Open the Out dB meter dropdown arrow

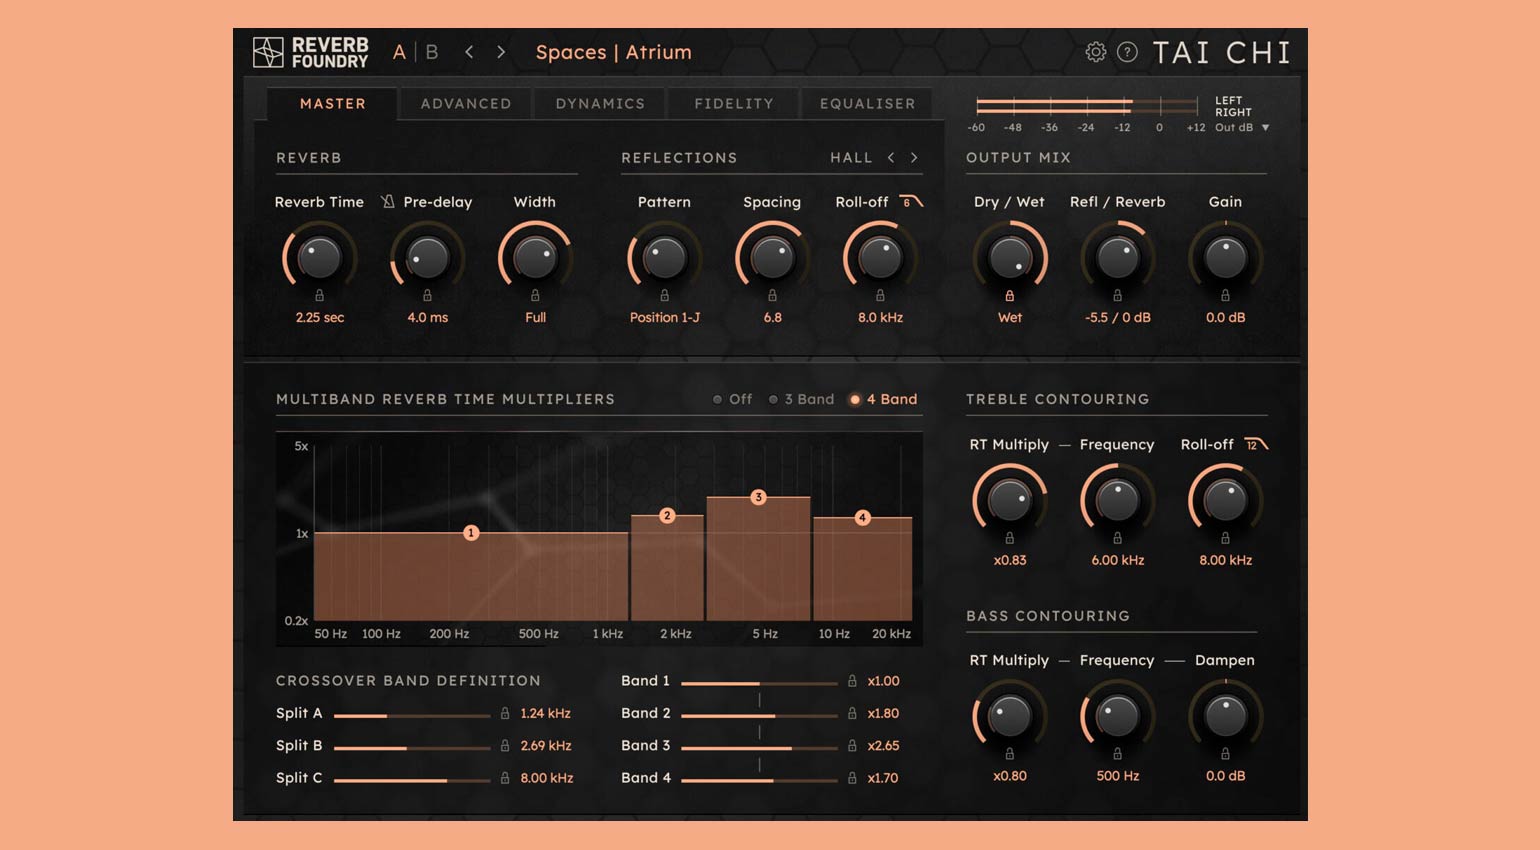point(1265,128)
